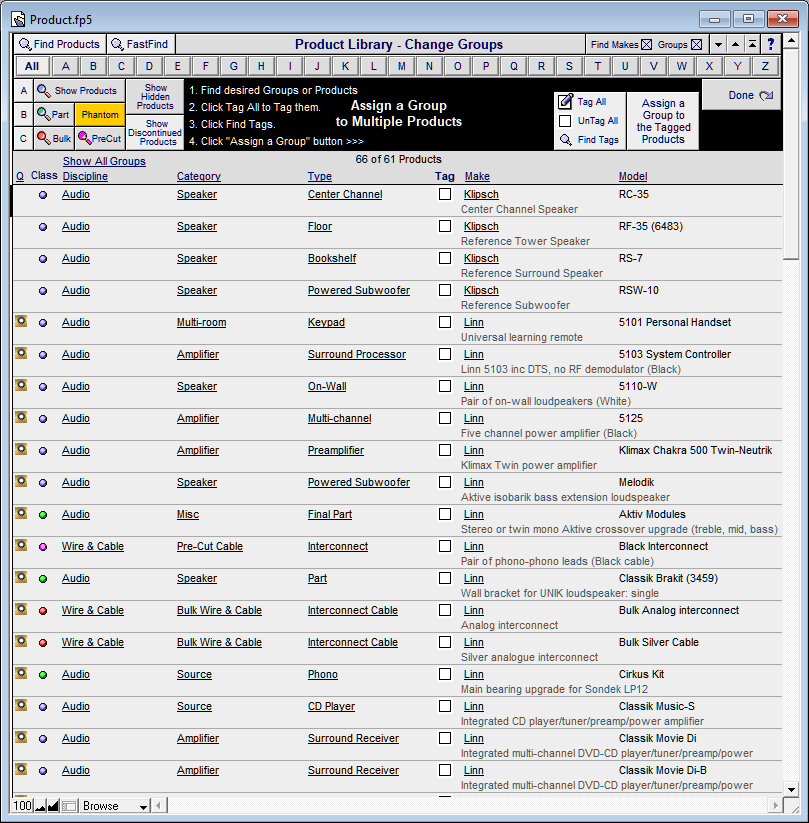The image size is (809, 823).
Task: Check the Tag box for 5103 System Controller
Action: coord(445,354)
